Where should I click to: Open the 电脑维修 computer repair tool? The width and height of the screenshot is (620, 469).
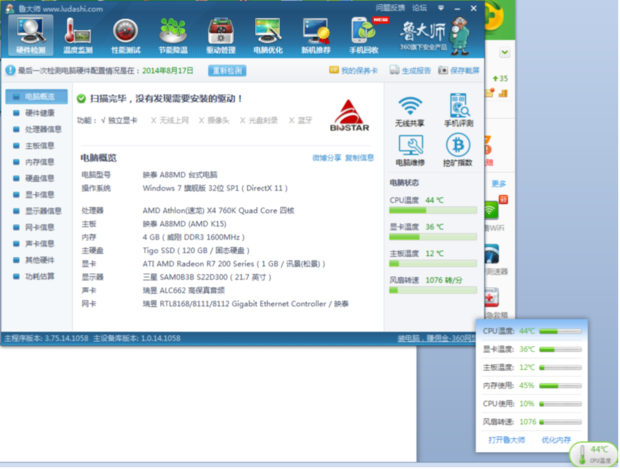click(x=410, y=150)
